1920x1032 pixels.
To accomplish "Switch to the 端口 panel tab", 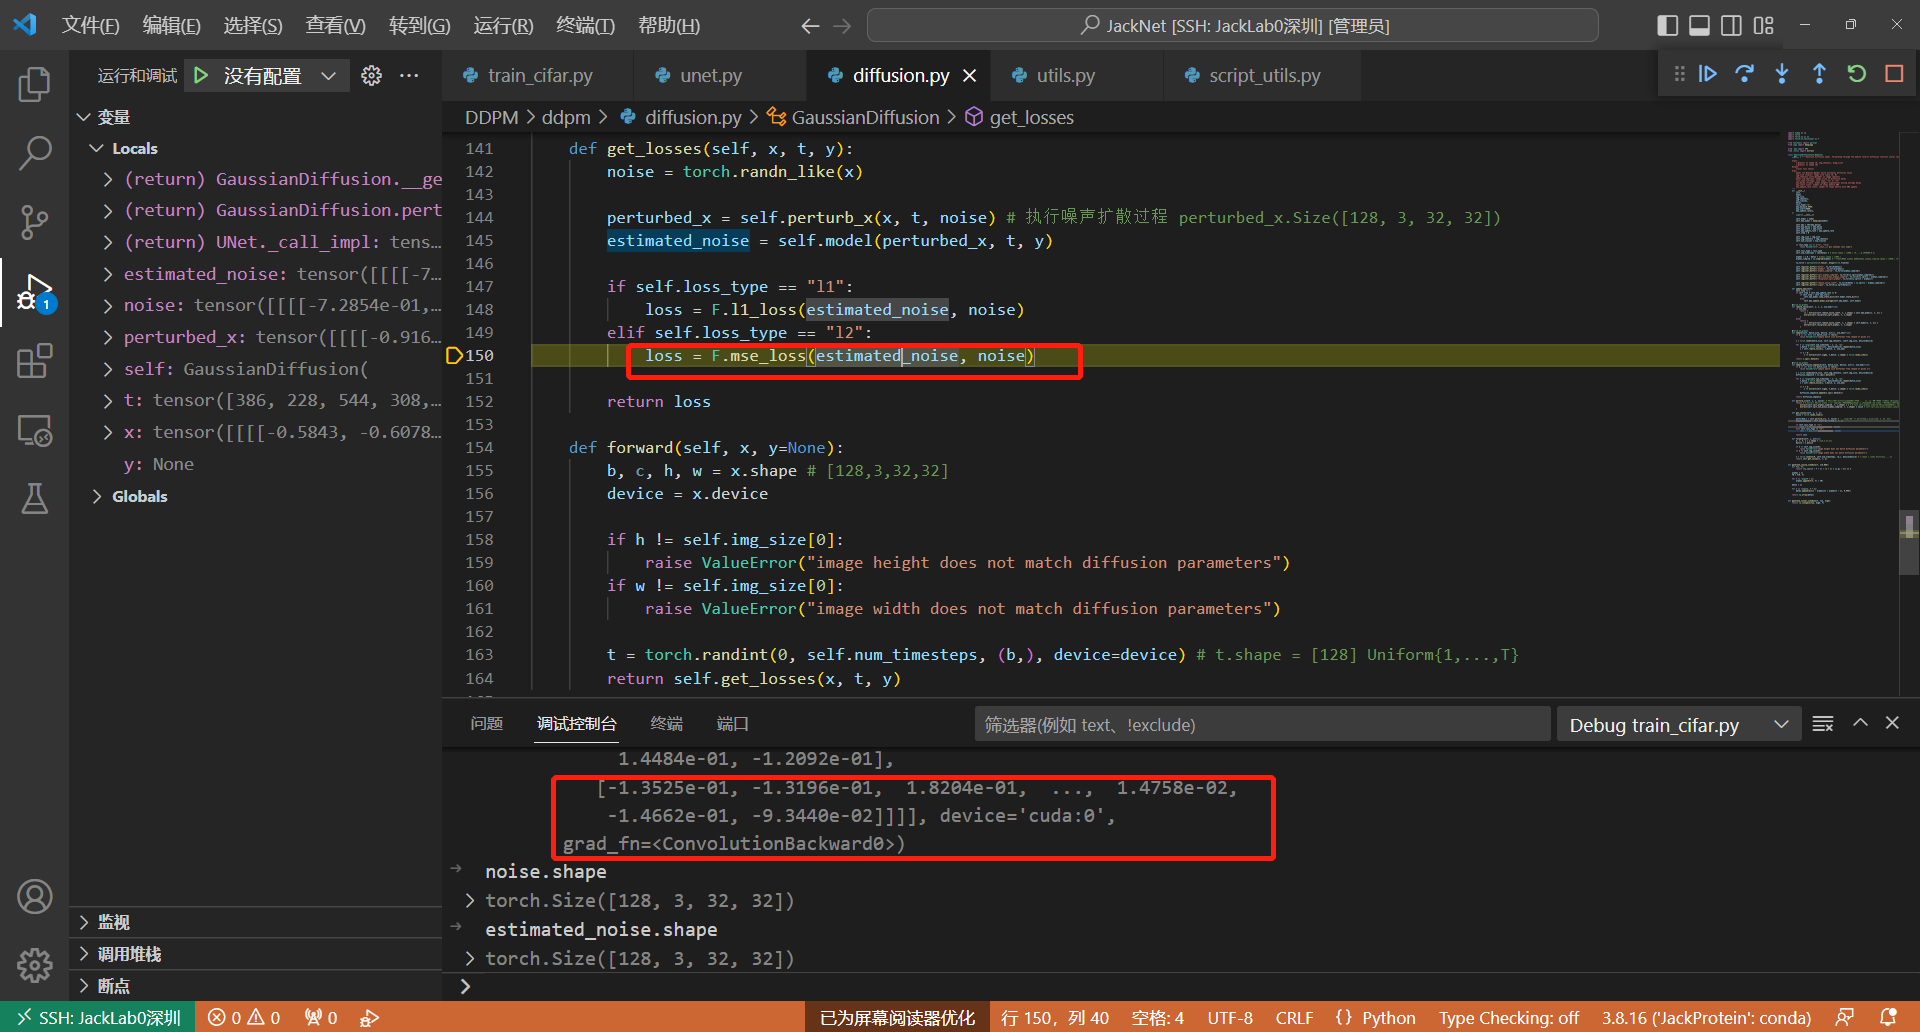I will pos(733,723).
